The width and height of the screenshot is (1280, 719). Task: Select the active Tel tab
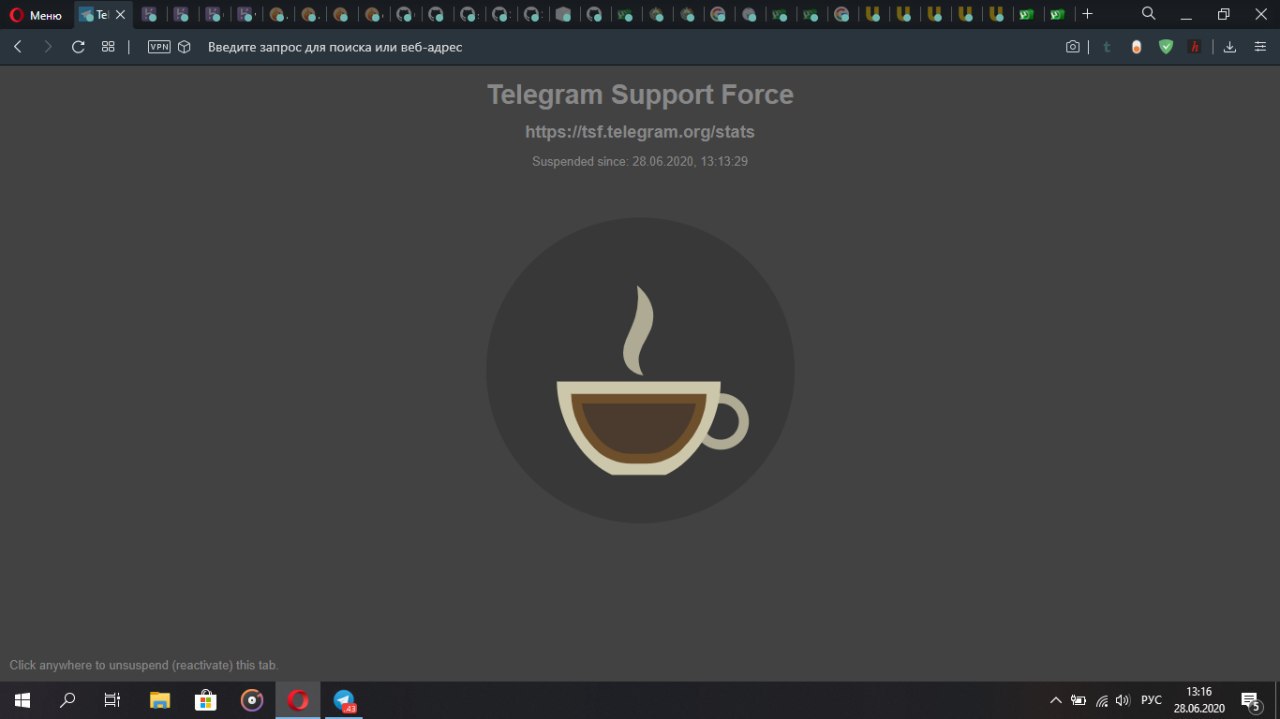103,15
